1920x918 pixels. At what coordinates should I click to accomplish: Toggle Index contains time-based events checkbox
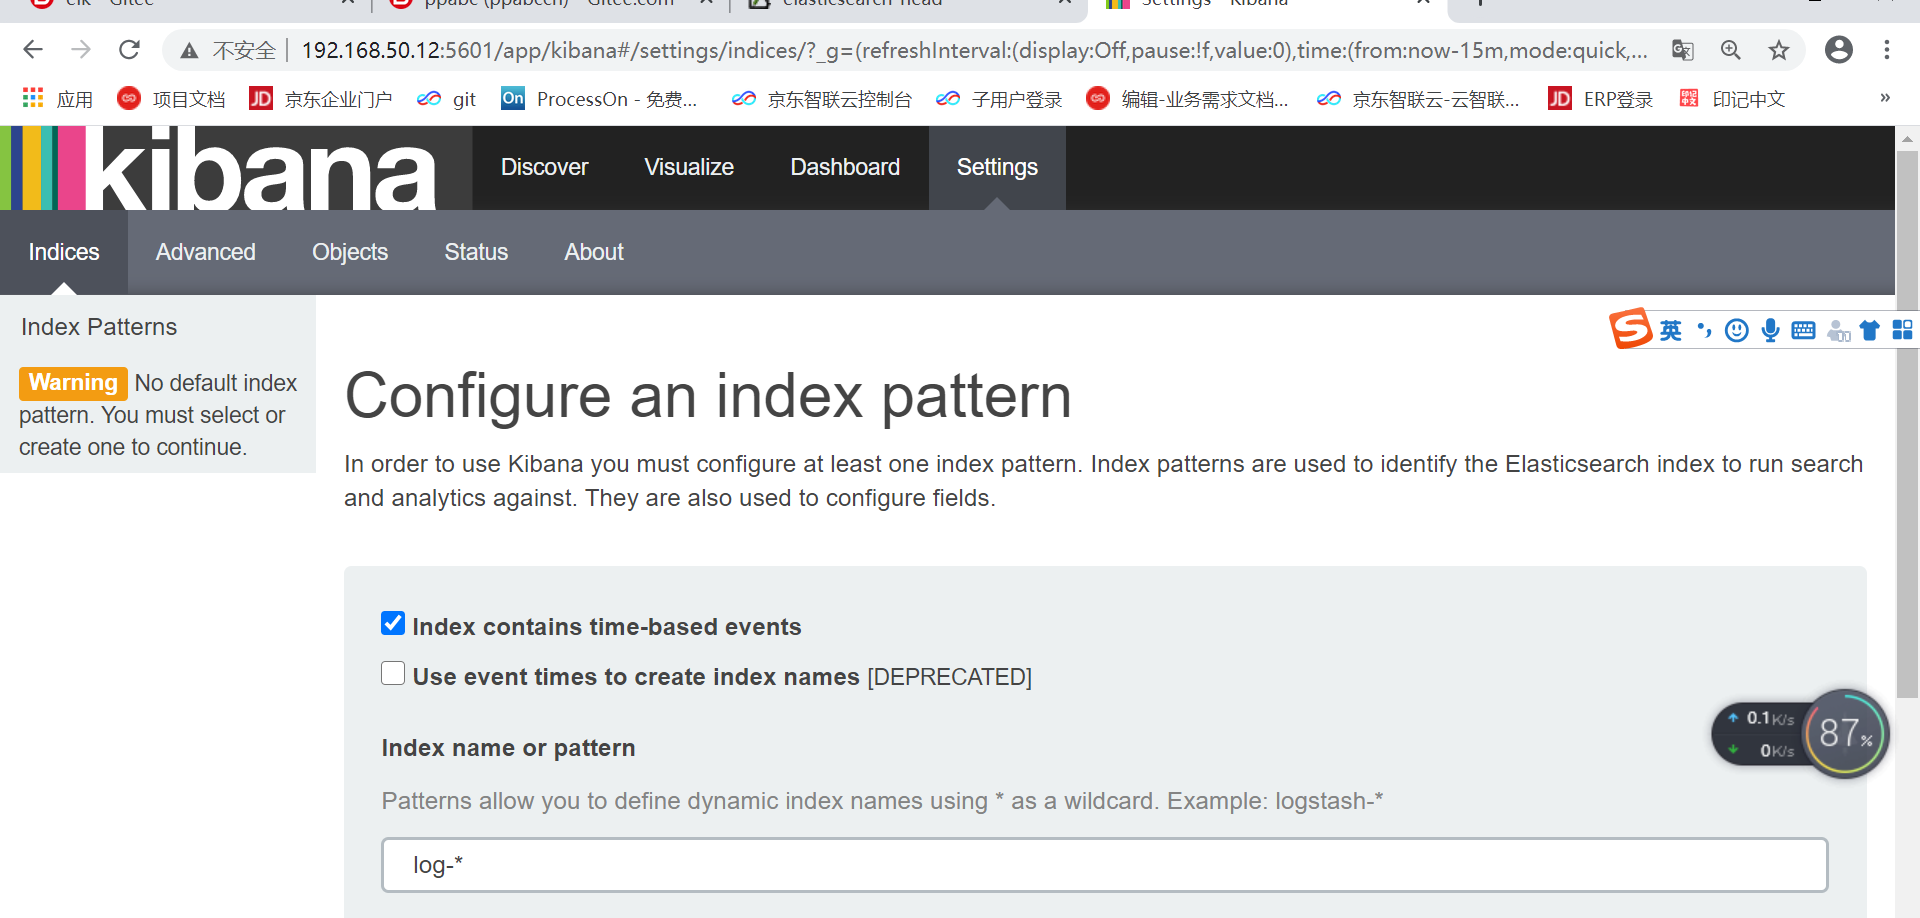393,624
